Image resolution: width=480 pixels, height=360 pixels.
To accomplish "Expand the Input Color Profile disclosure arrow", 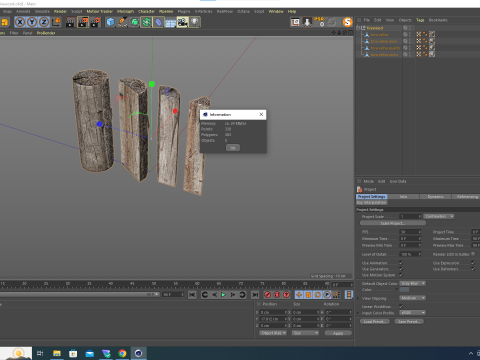I will pyautogui.click(x=358, y=313).
